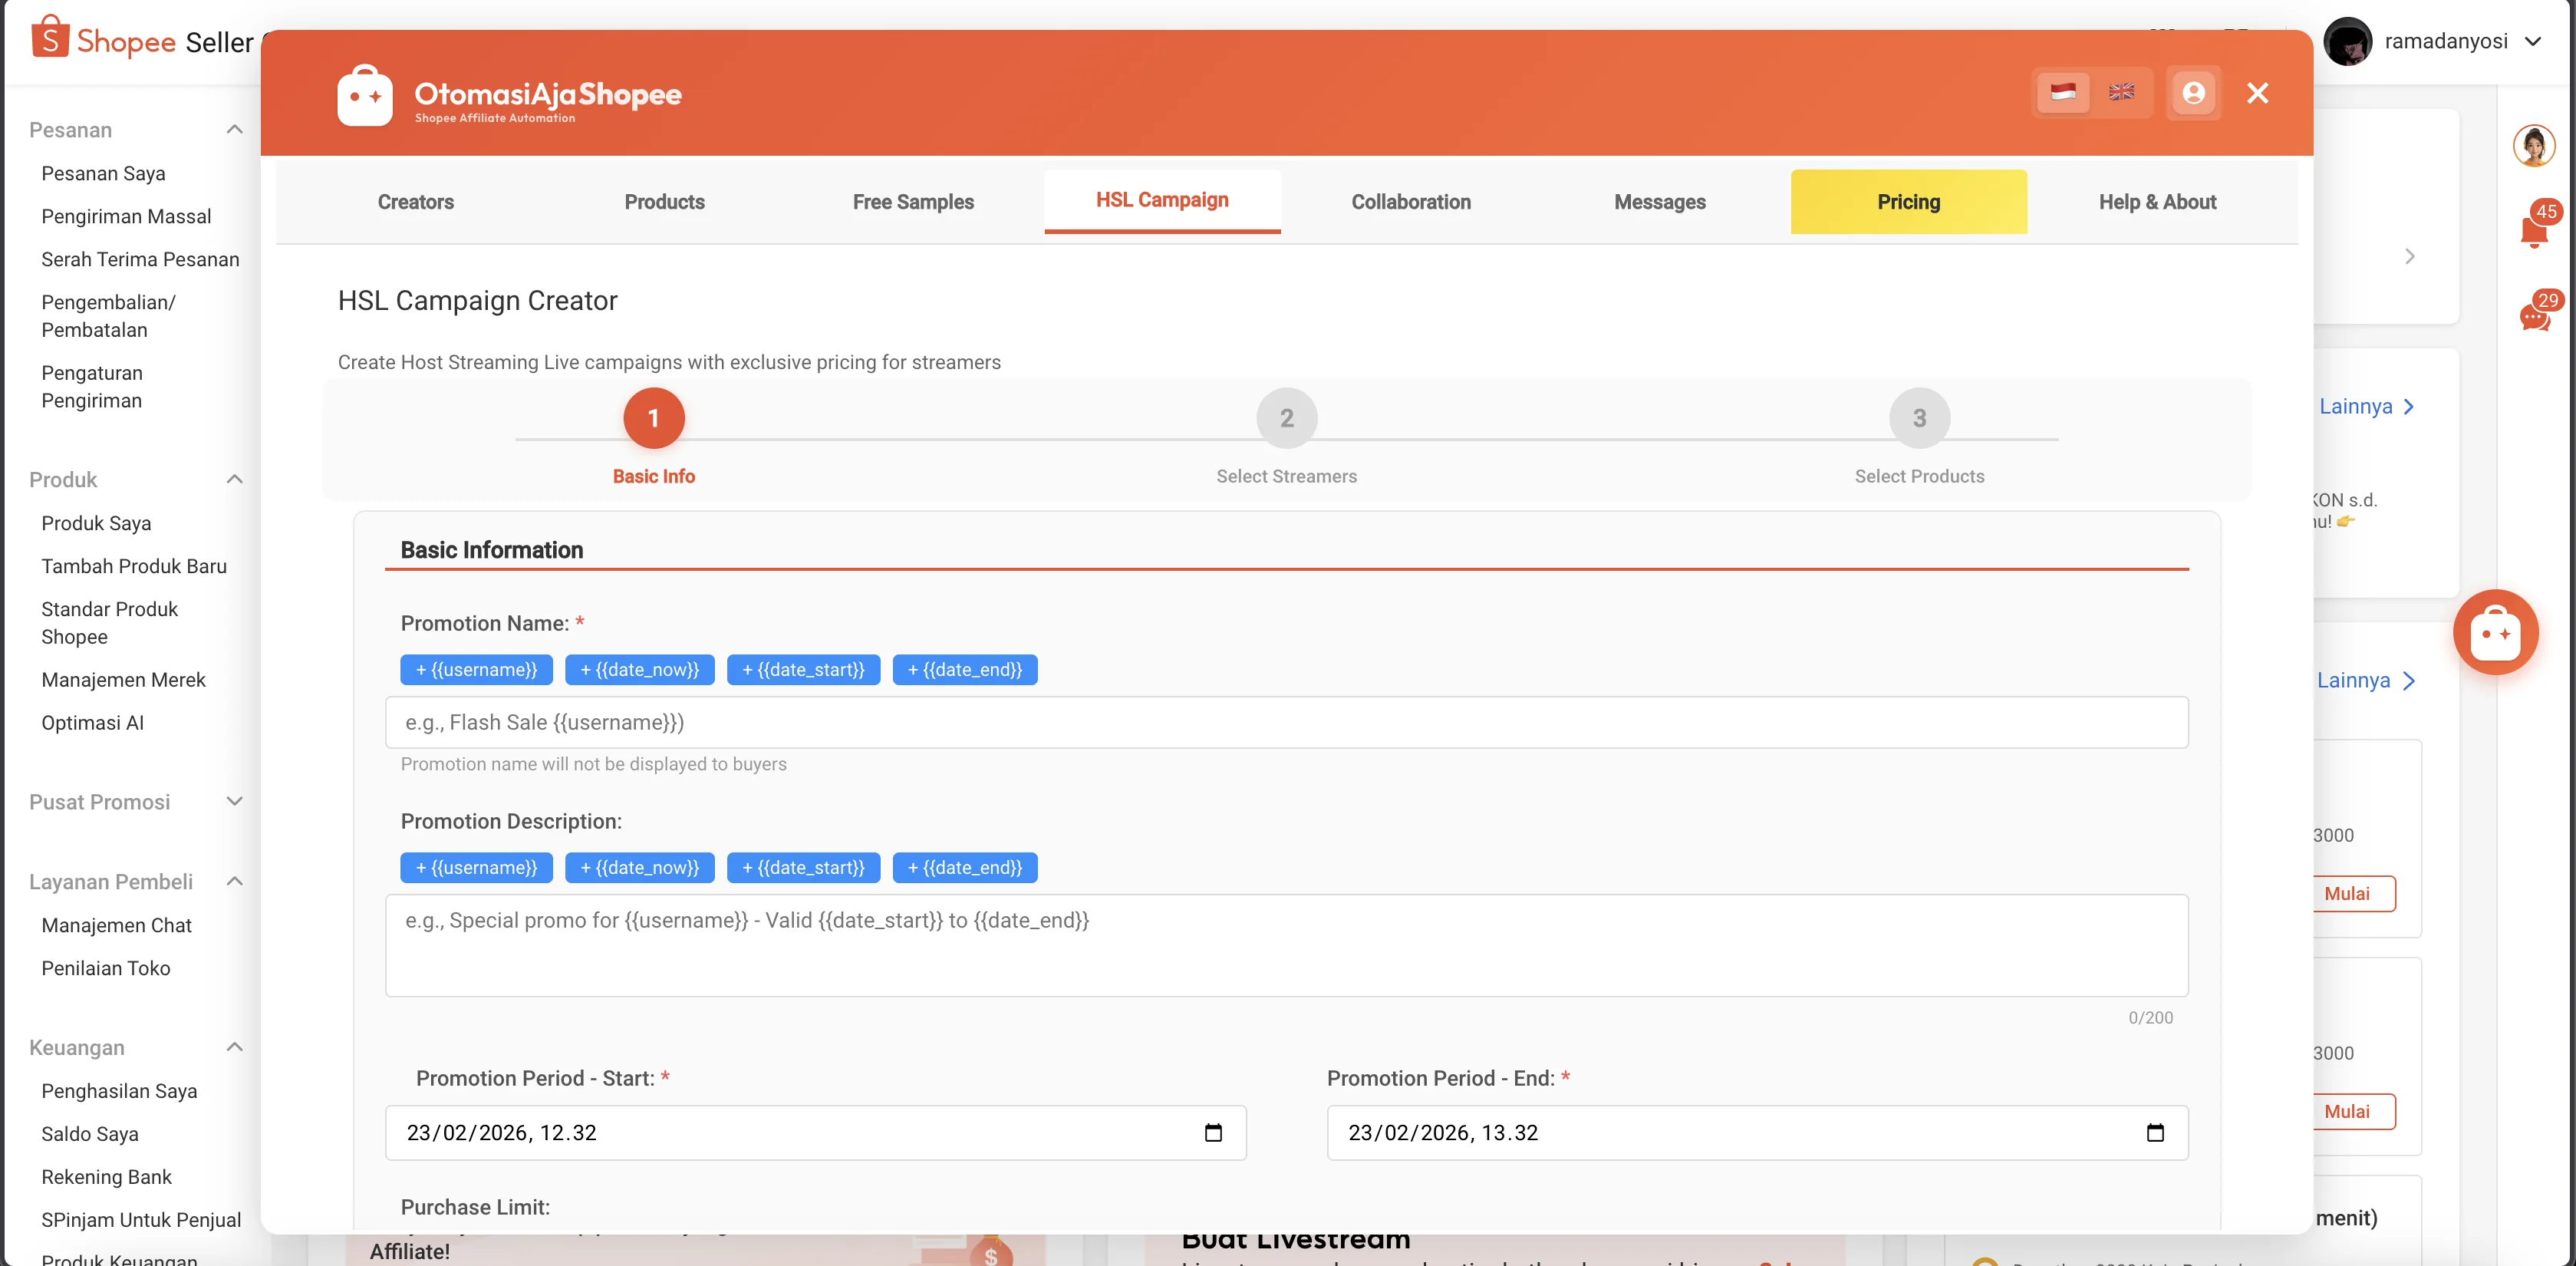2576x1266 pixels.
Task: Expand the Pusat Promosi sidebar section
Action: pos(235,802)
